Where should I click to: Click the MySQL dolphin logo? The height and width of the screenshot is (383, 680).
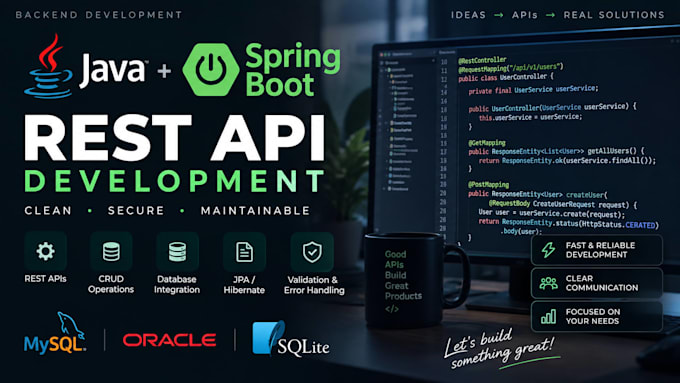[55, 333]
